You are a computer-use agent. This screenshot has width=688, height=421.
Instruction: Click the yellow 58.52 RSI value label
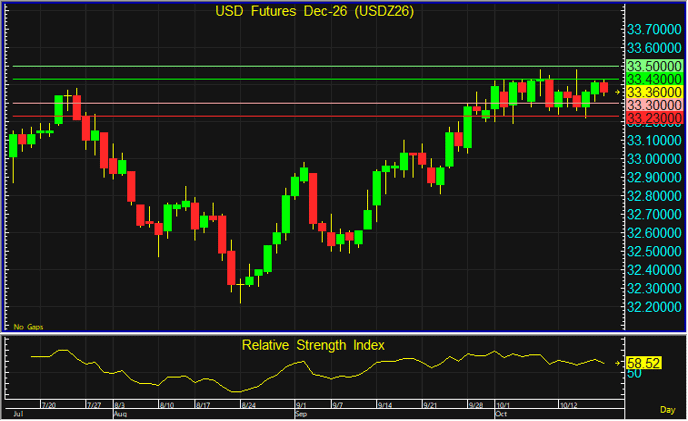(x=644, y=363)
